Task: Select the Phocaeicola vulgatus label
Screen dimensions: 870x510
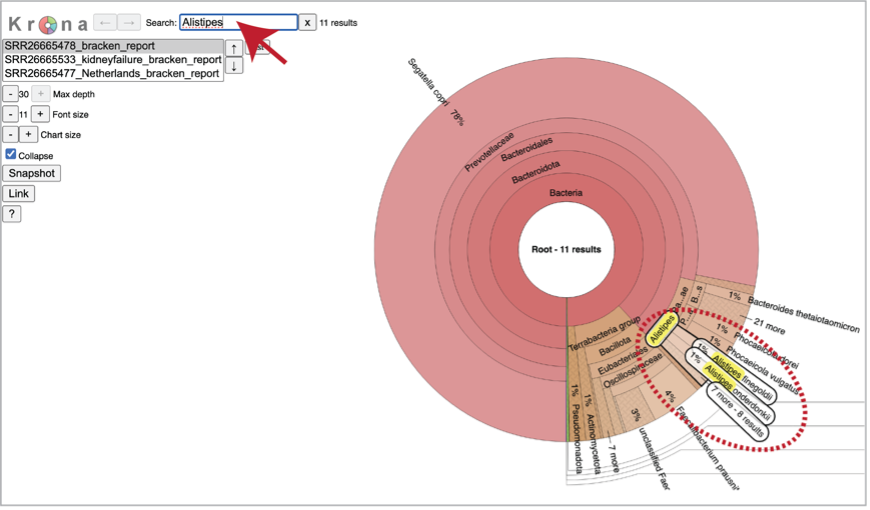Action: pos(762,370)
